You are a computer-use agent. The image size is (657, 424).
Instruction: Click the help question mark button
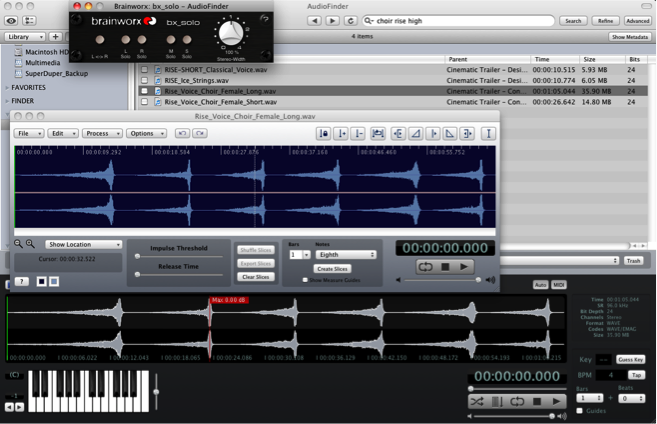(x=22, y=281)
